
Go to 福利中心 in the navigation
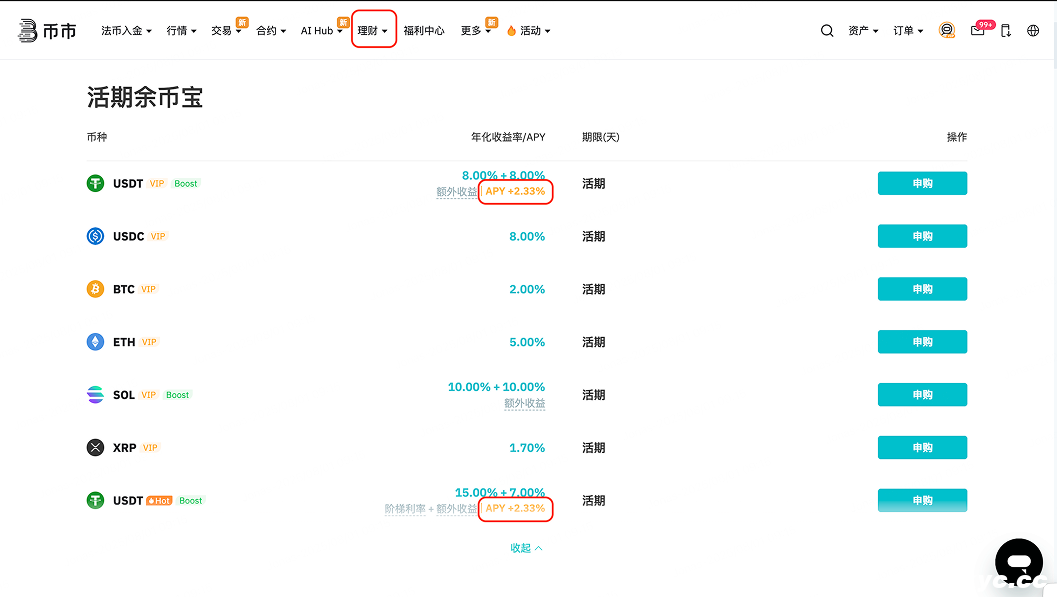click(x=424, y=31)
